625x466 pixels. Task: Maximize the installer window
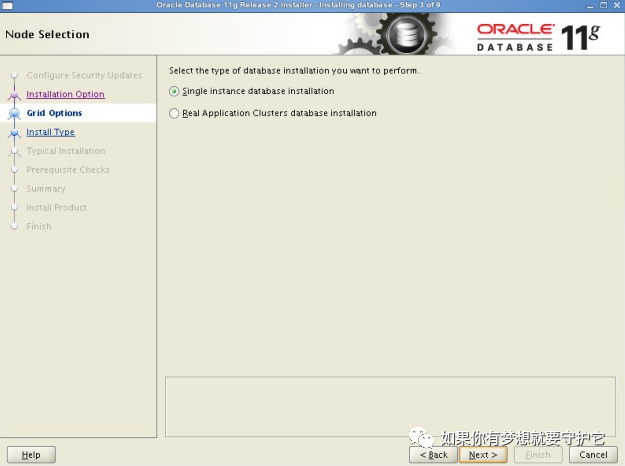click(603, 5)
